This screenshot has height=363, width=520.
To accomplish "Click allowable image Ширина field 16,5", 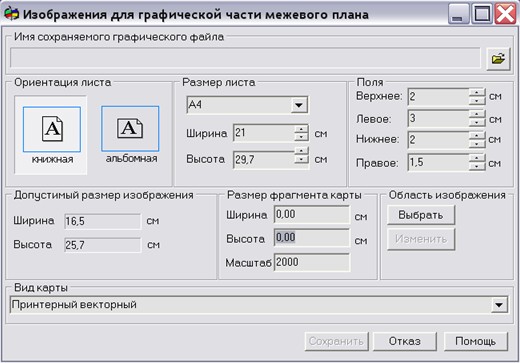I will point(102,221).
